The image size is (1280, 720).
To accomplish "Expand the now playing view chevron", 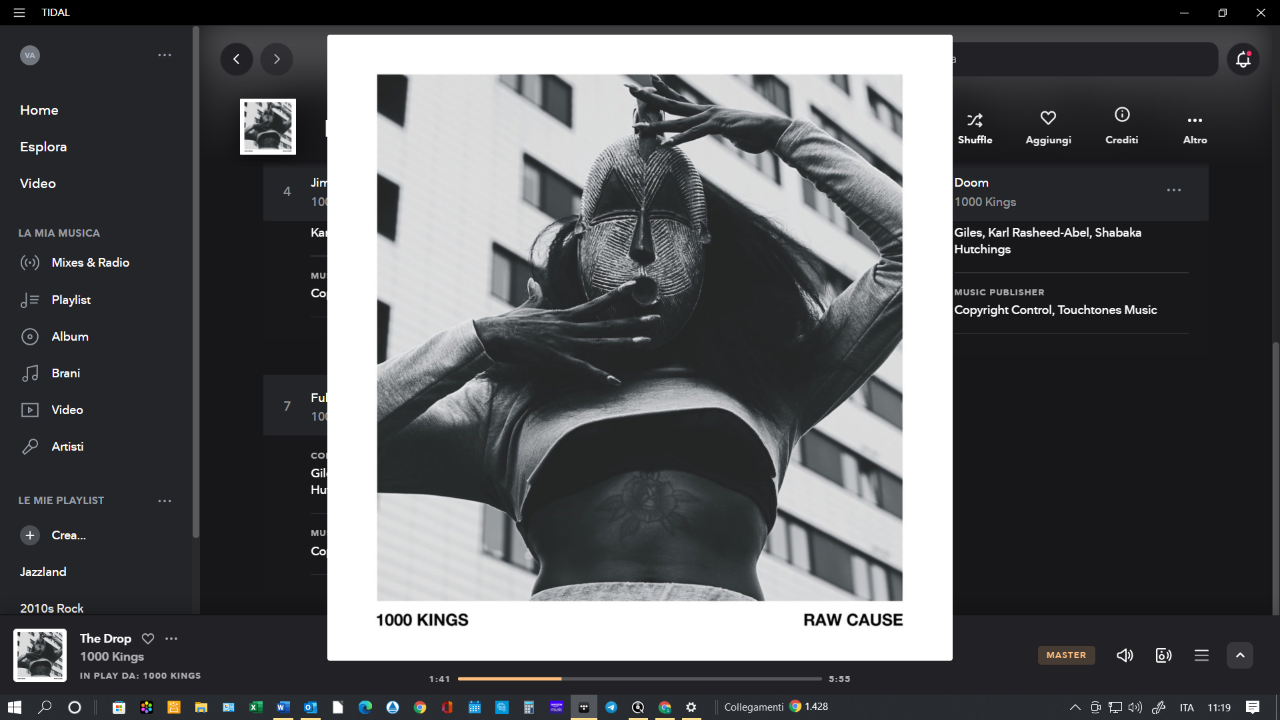I will point(1240,655).
